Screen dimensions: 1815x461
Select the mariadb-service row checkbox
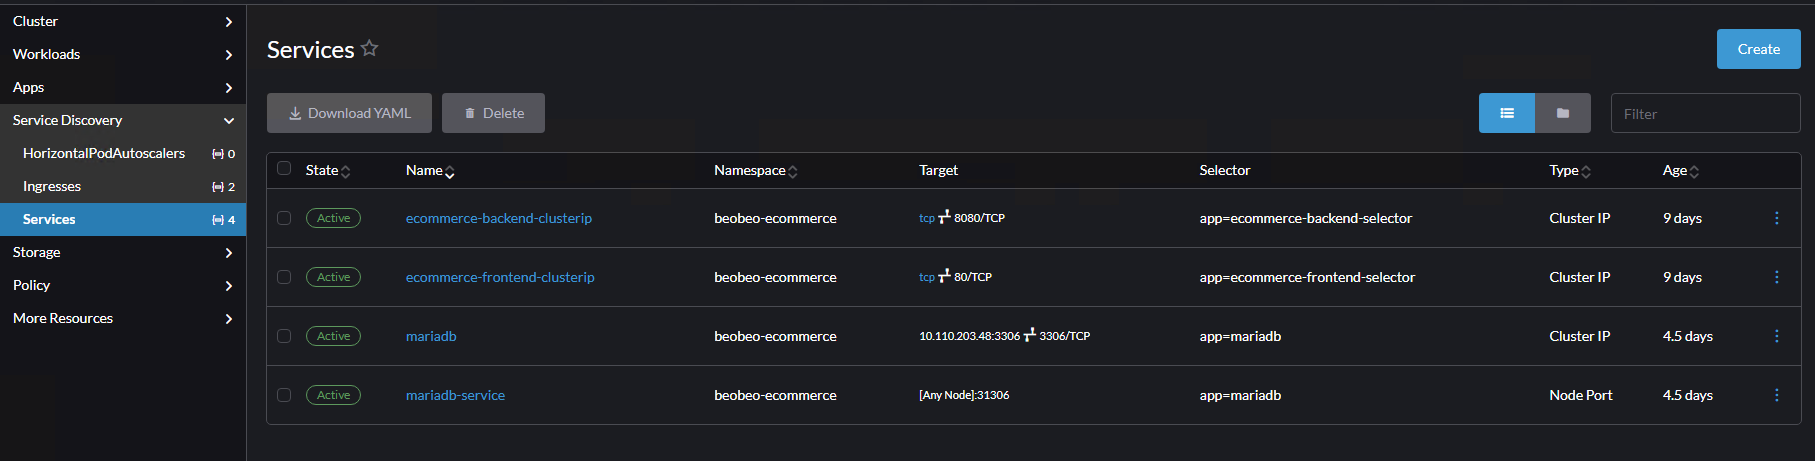pyautogui.click(x=284, y=395)
